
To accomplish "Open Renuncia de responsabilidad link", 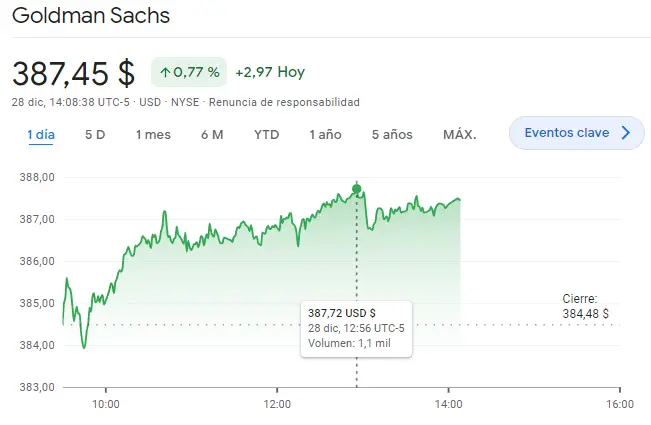I will 284,102.
